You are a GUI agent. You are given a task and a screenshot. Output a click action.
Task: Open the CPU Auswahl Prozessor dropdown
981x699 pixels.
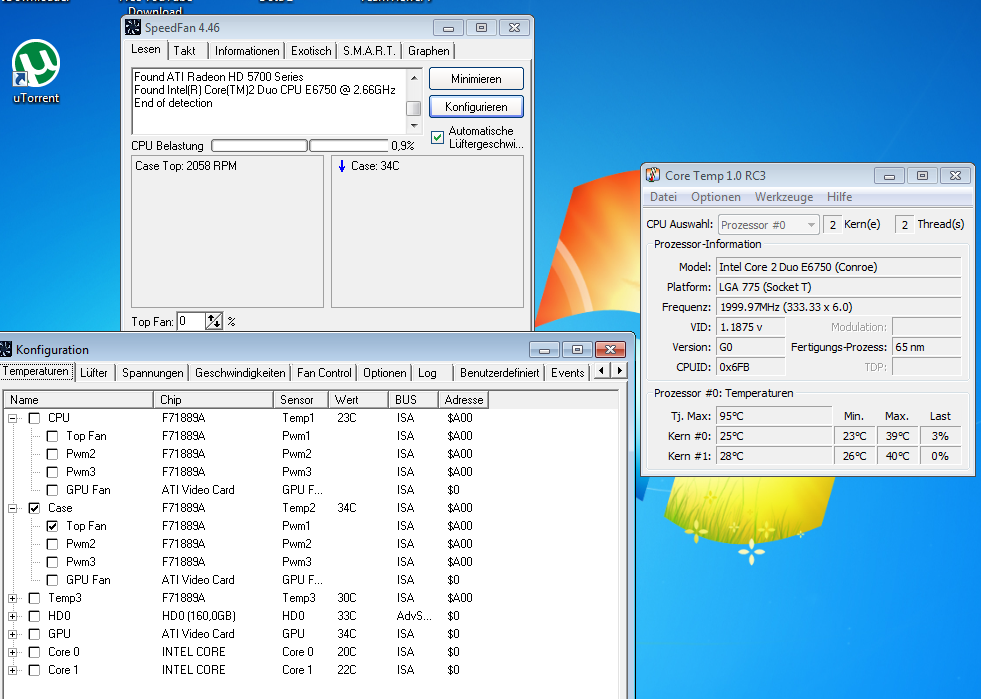[x=768, y=225]
